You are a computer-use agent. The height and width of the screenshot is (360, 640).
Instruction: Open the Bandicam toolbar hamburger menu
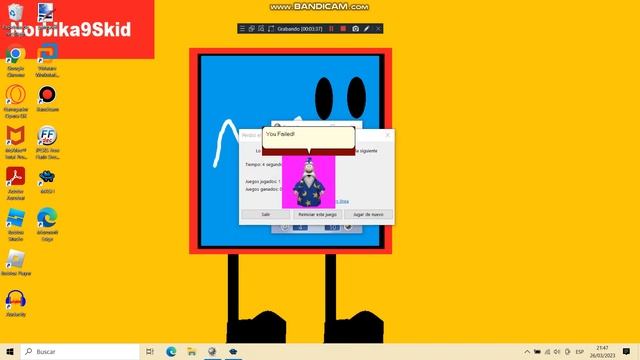click(x=242, y=29)
